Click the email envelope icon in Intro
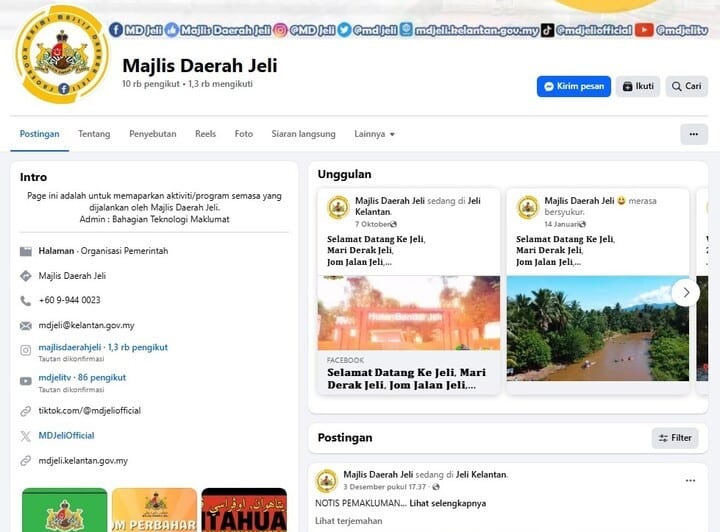Screen dimensions: 720x532 coord(26,325)
